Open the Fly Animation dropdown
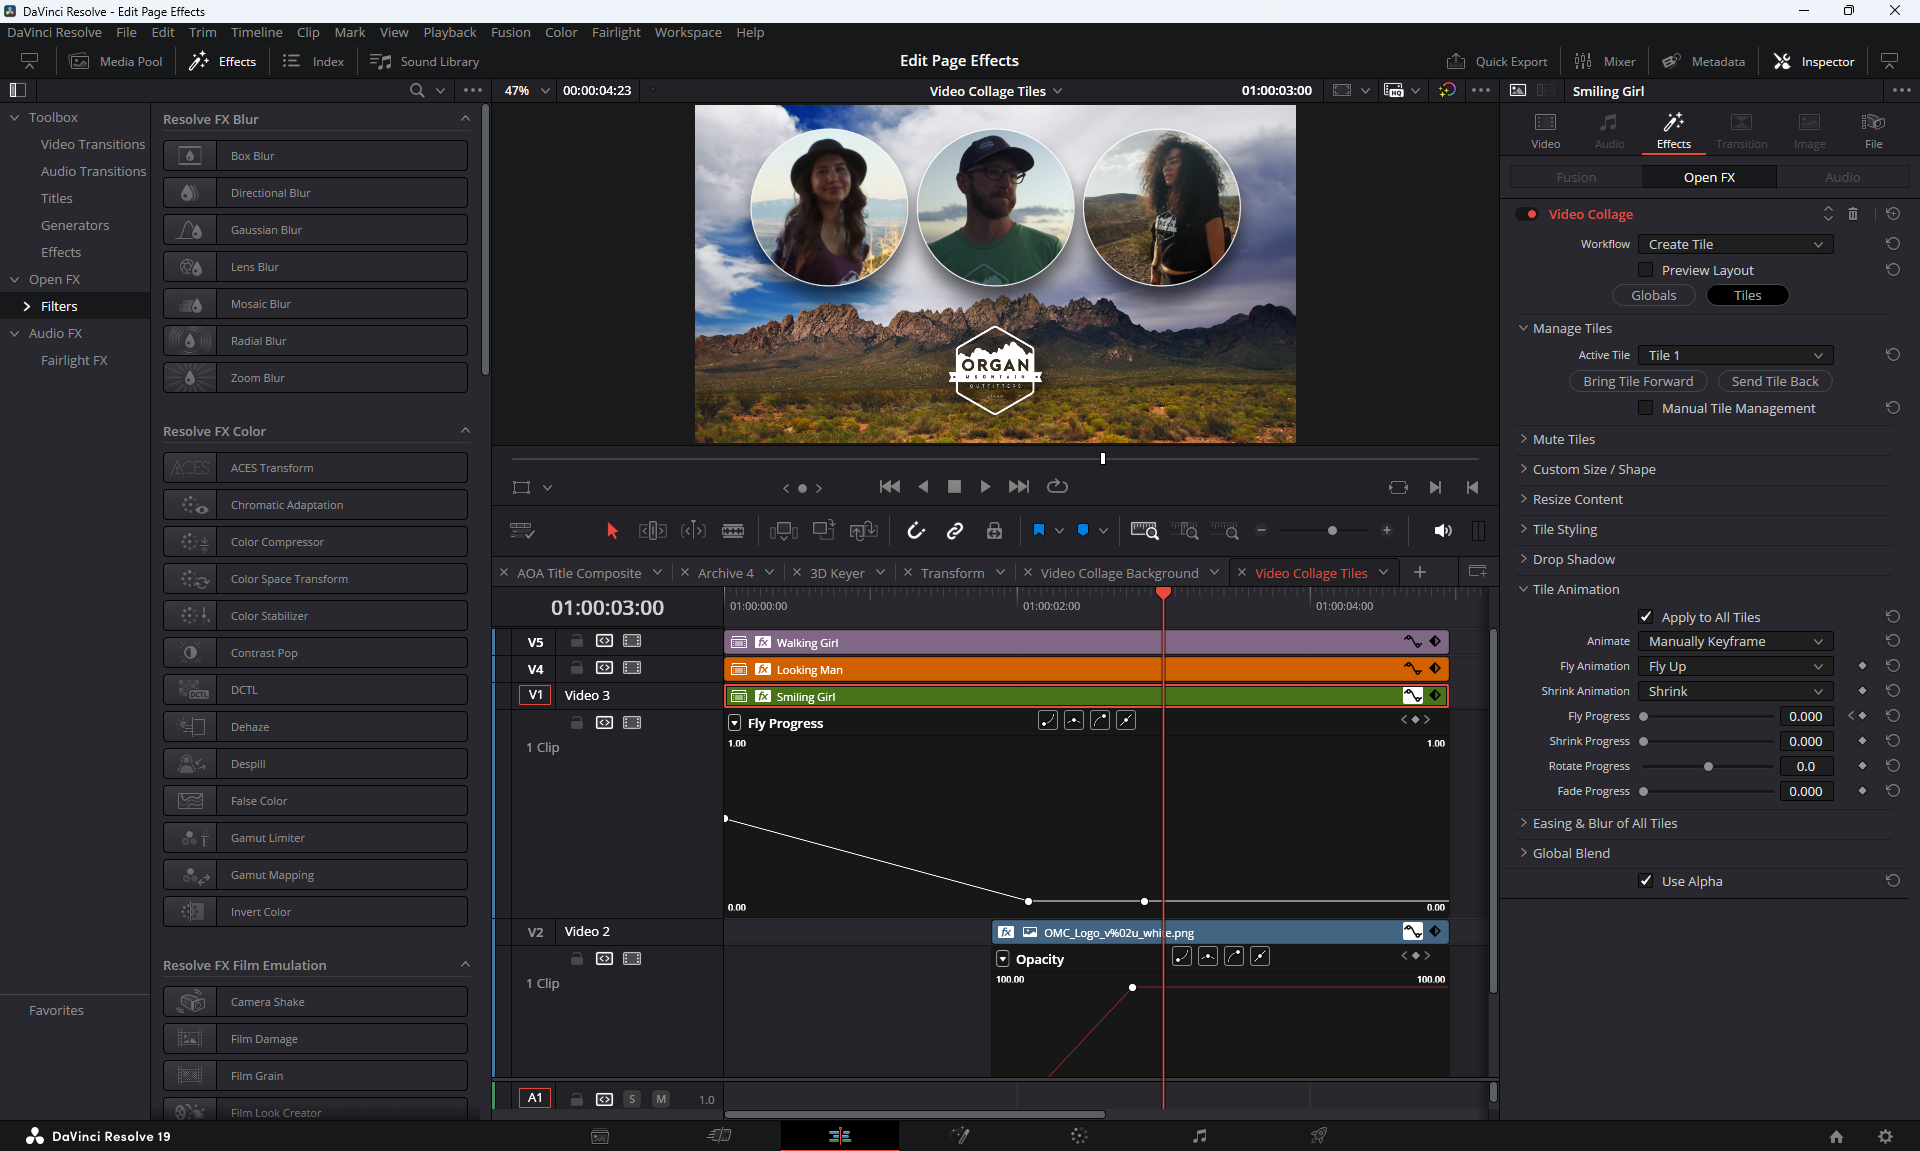 (x=1735, y=667)
